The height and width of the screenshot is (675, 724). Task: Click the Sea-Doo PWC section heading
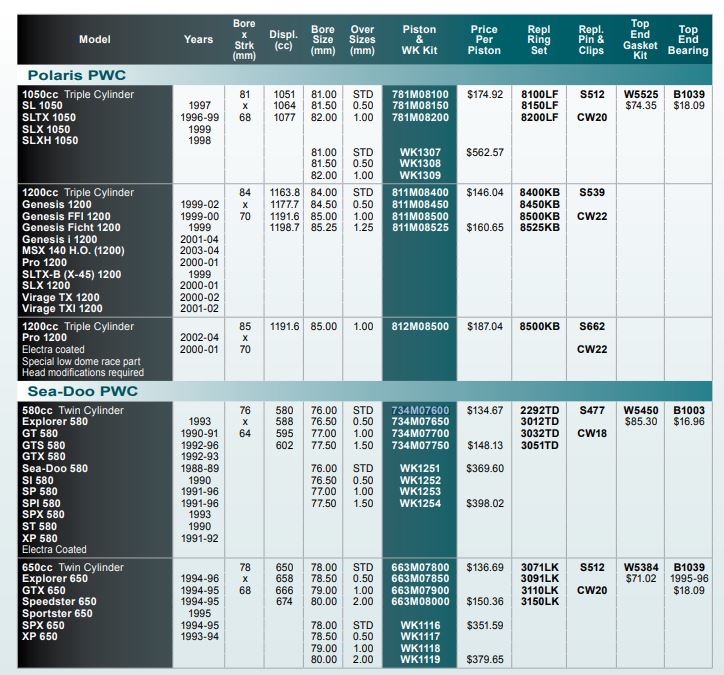pyautogui.click(x=83, y=391)
